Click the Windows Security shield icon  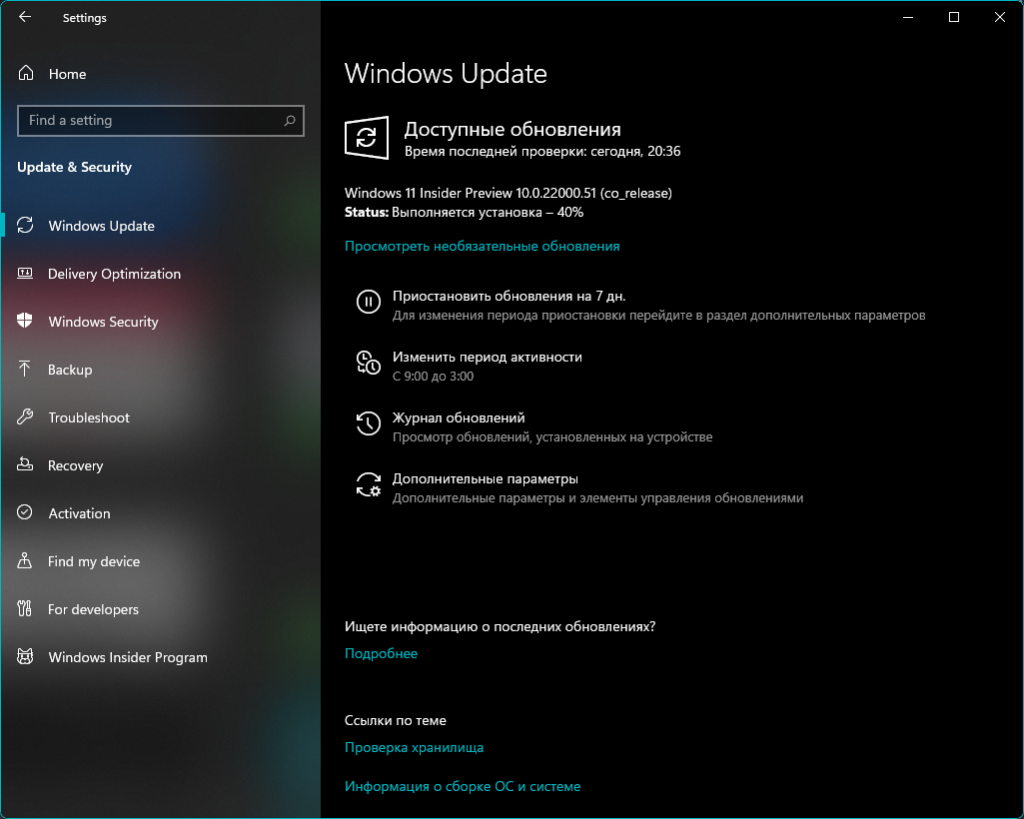[x=25, y=321]
